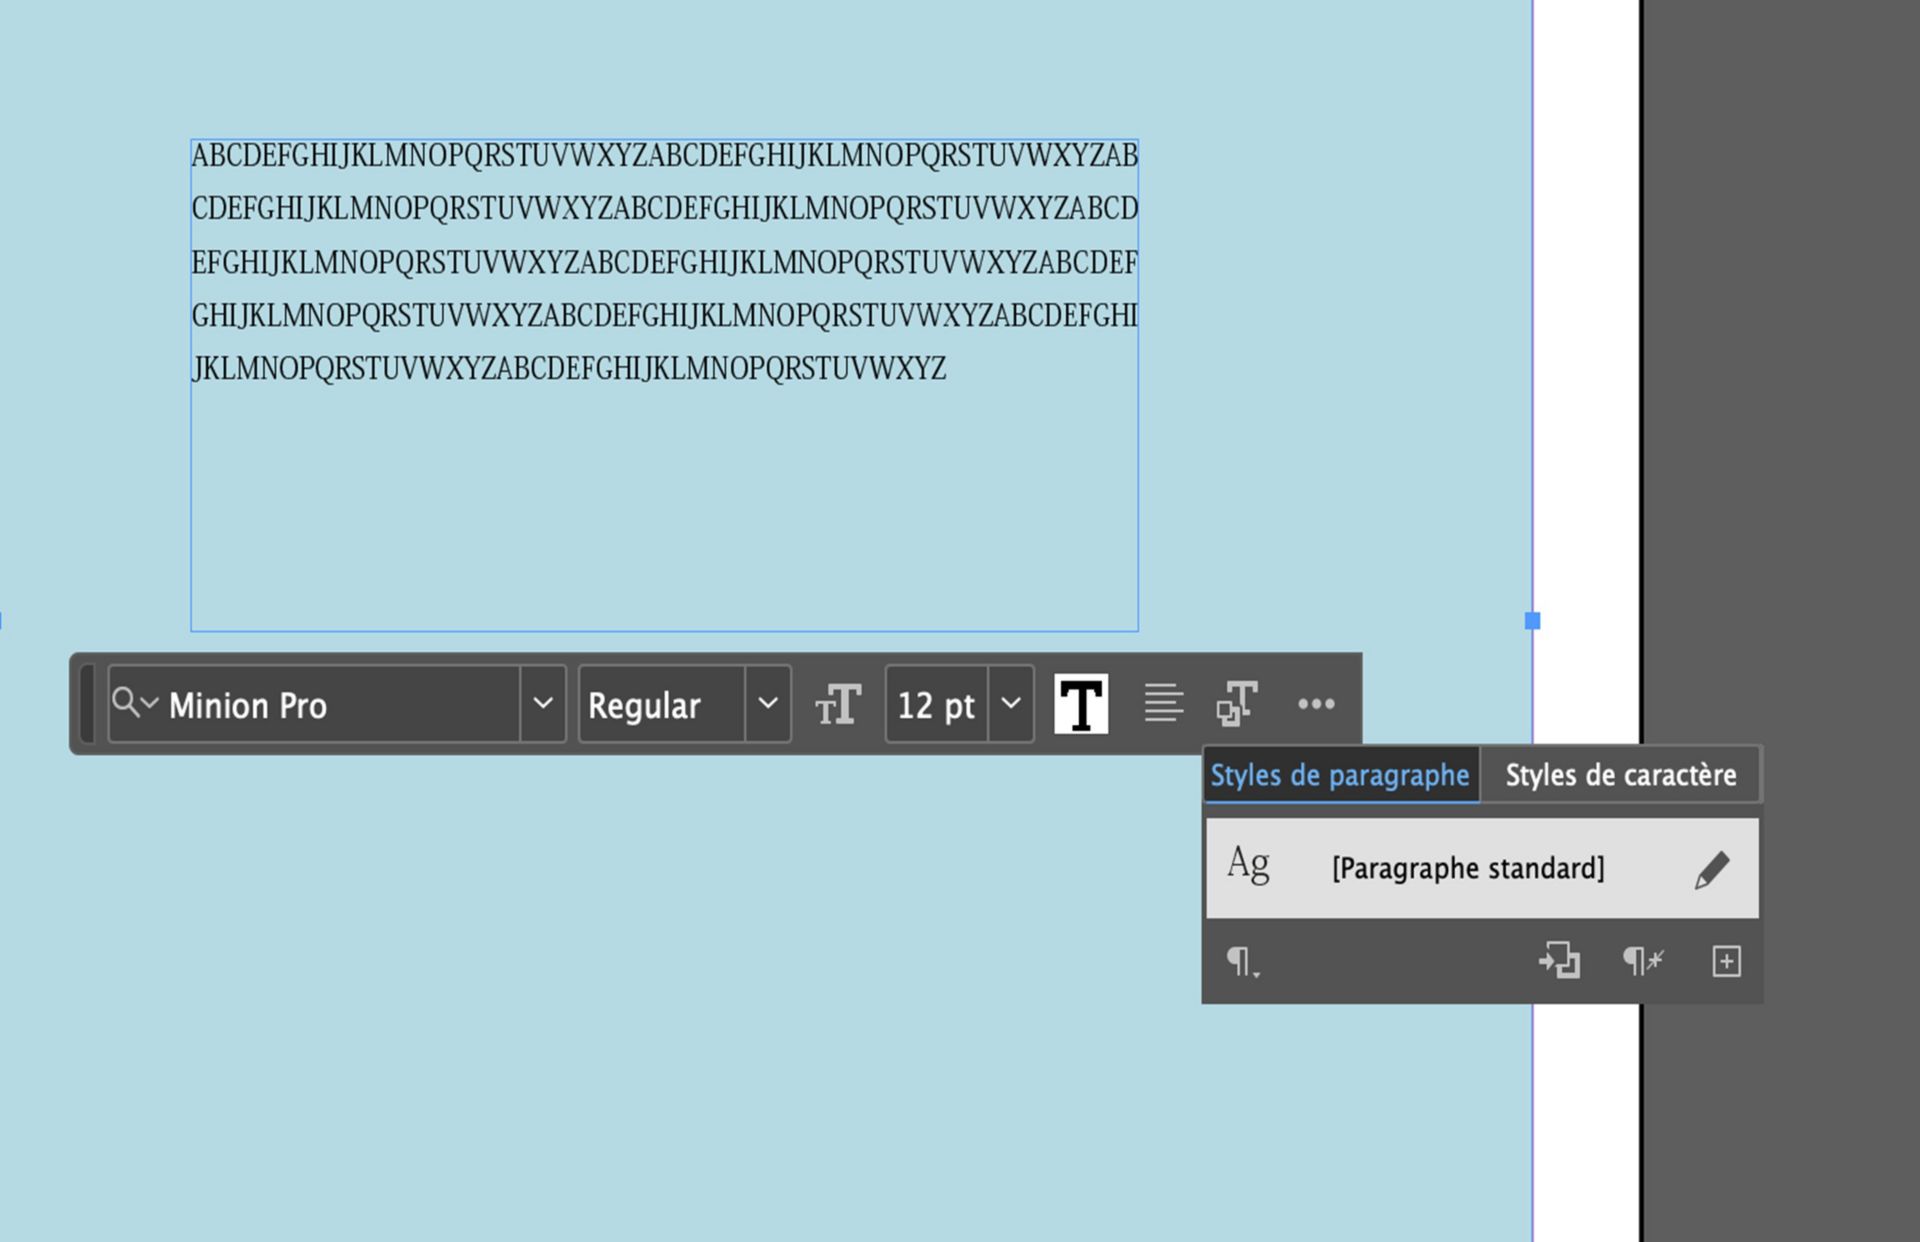Screen dimensions: 1920x1242
Task: Click the font search magnifier icon
Action: (x=127, y=702)
